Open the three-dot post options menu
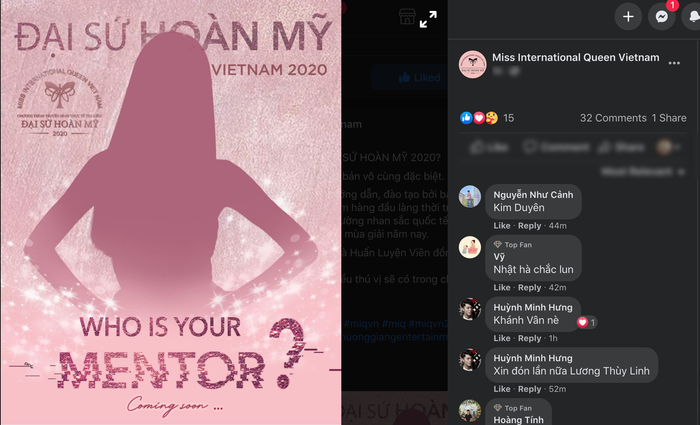700x425 pixels. coord(674,63)
